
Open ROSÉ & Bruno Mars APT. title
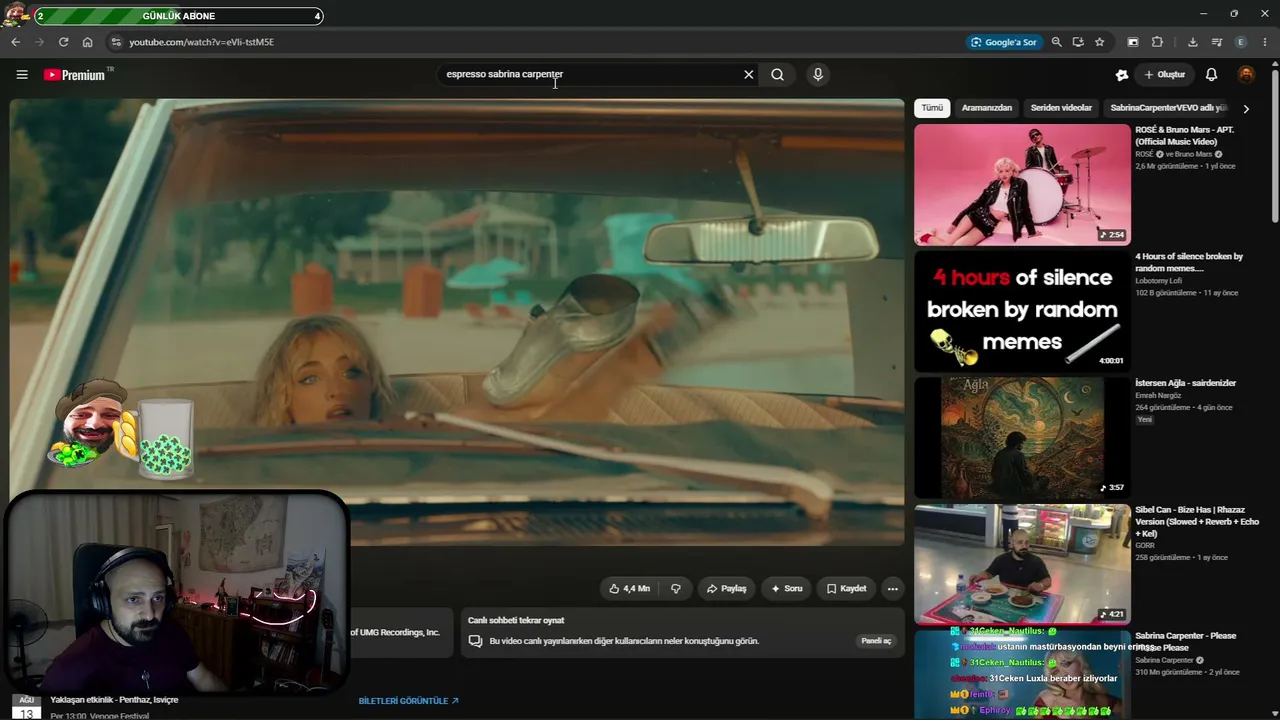click(1185, 136)
